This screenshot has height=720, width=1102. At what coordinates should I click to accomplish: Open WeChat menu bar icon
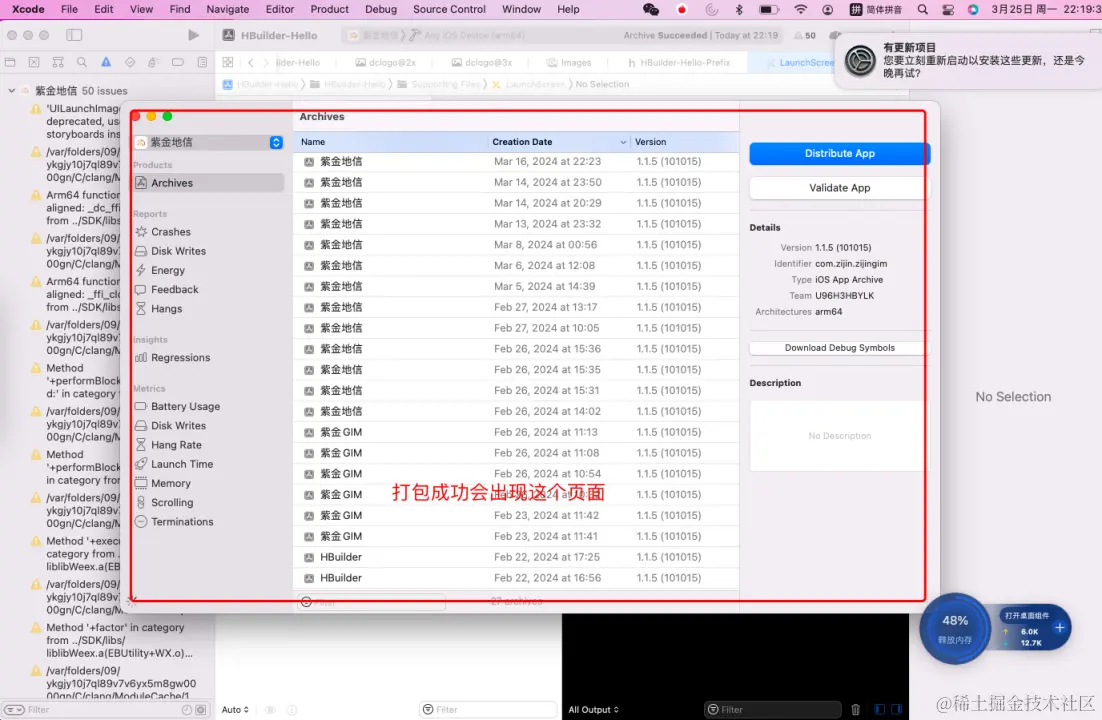(651, 9)
